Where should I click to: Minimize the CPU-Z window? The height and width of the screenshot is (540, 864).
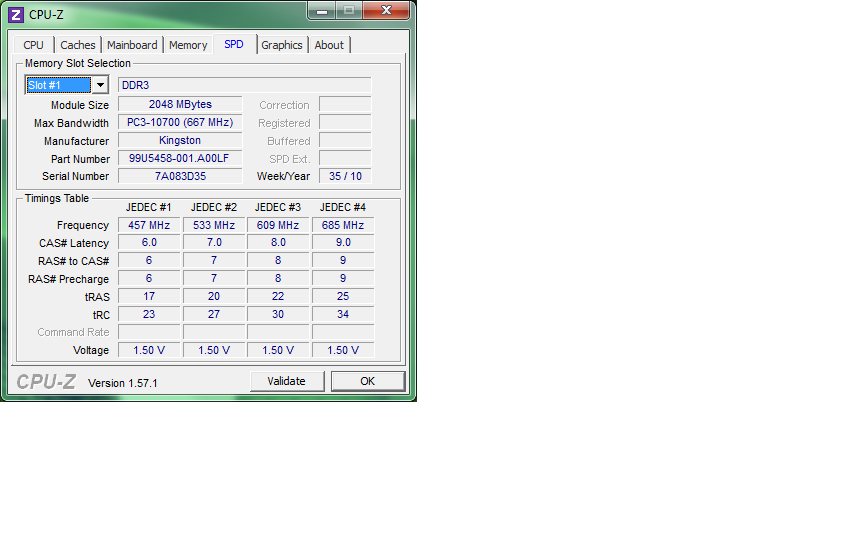322,10
